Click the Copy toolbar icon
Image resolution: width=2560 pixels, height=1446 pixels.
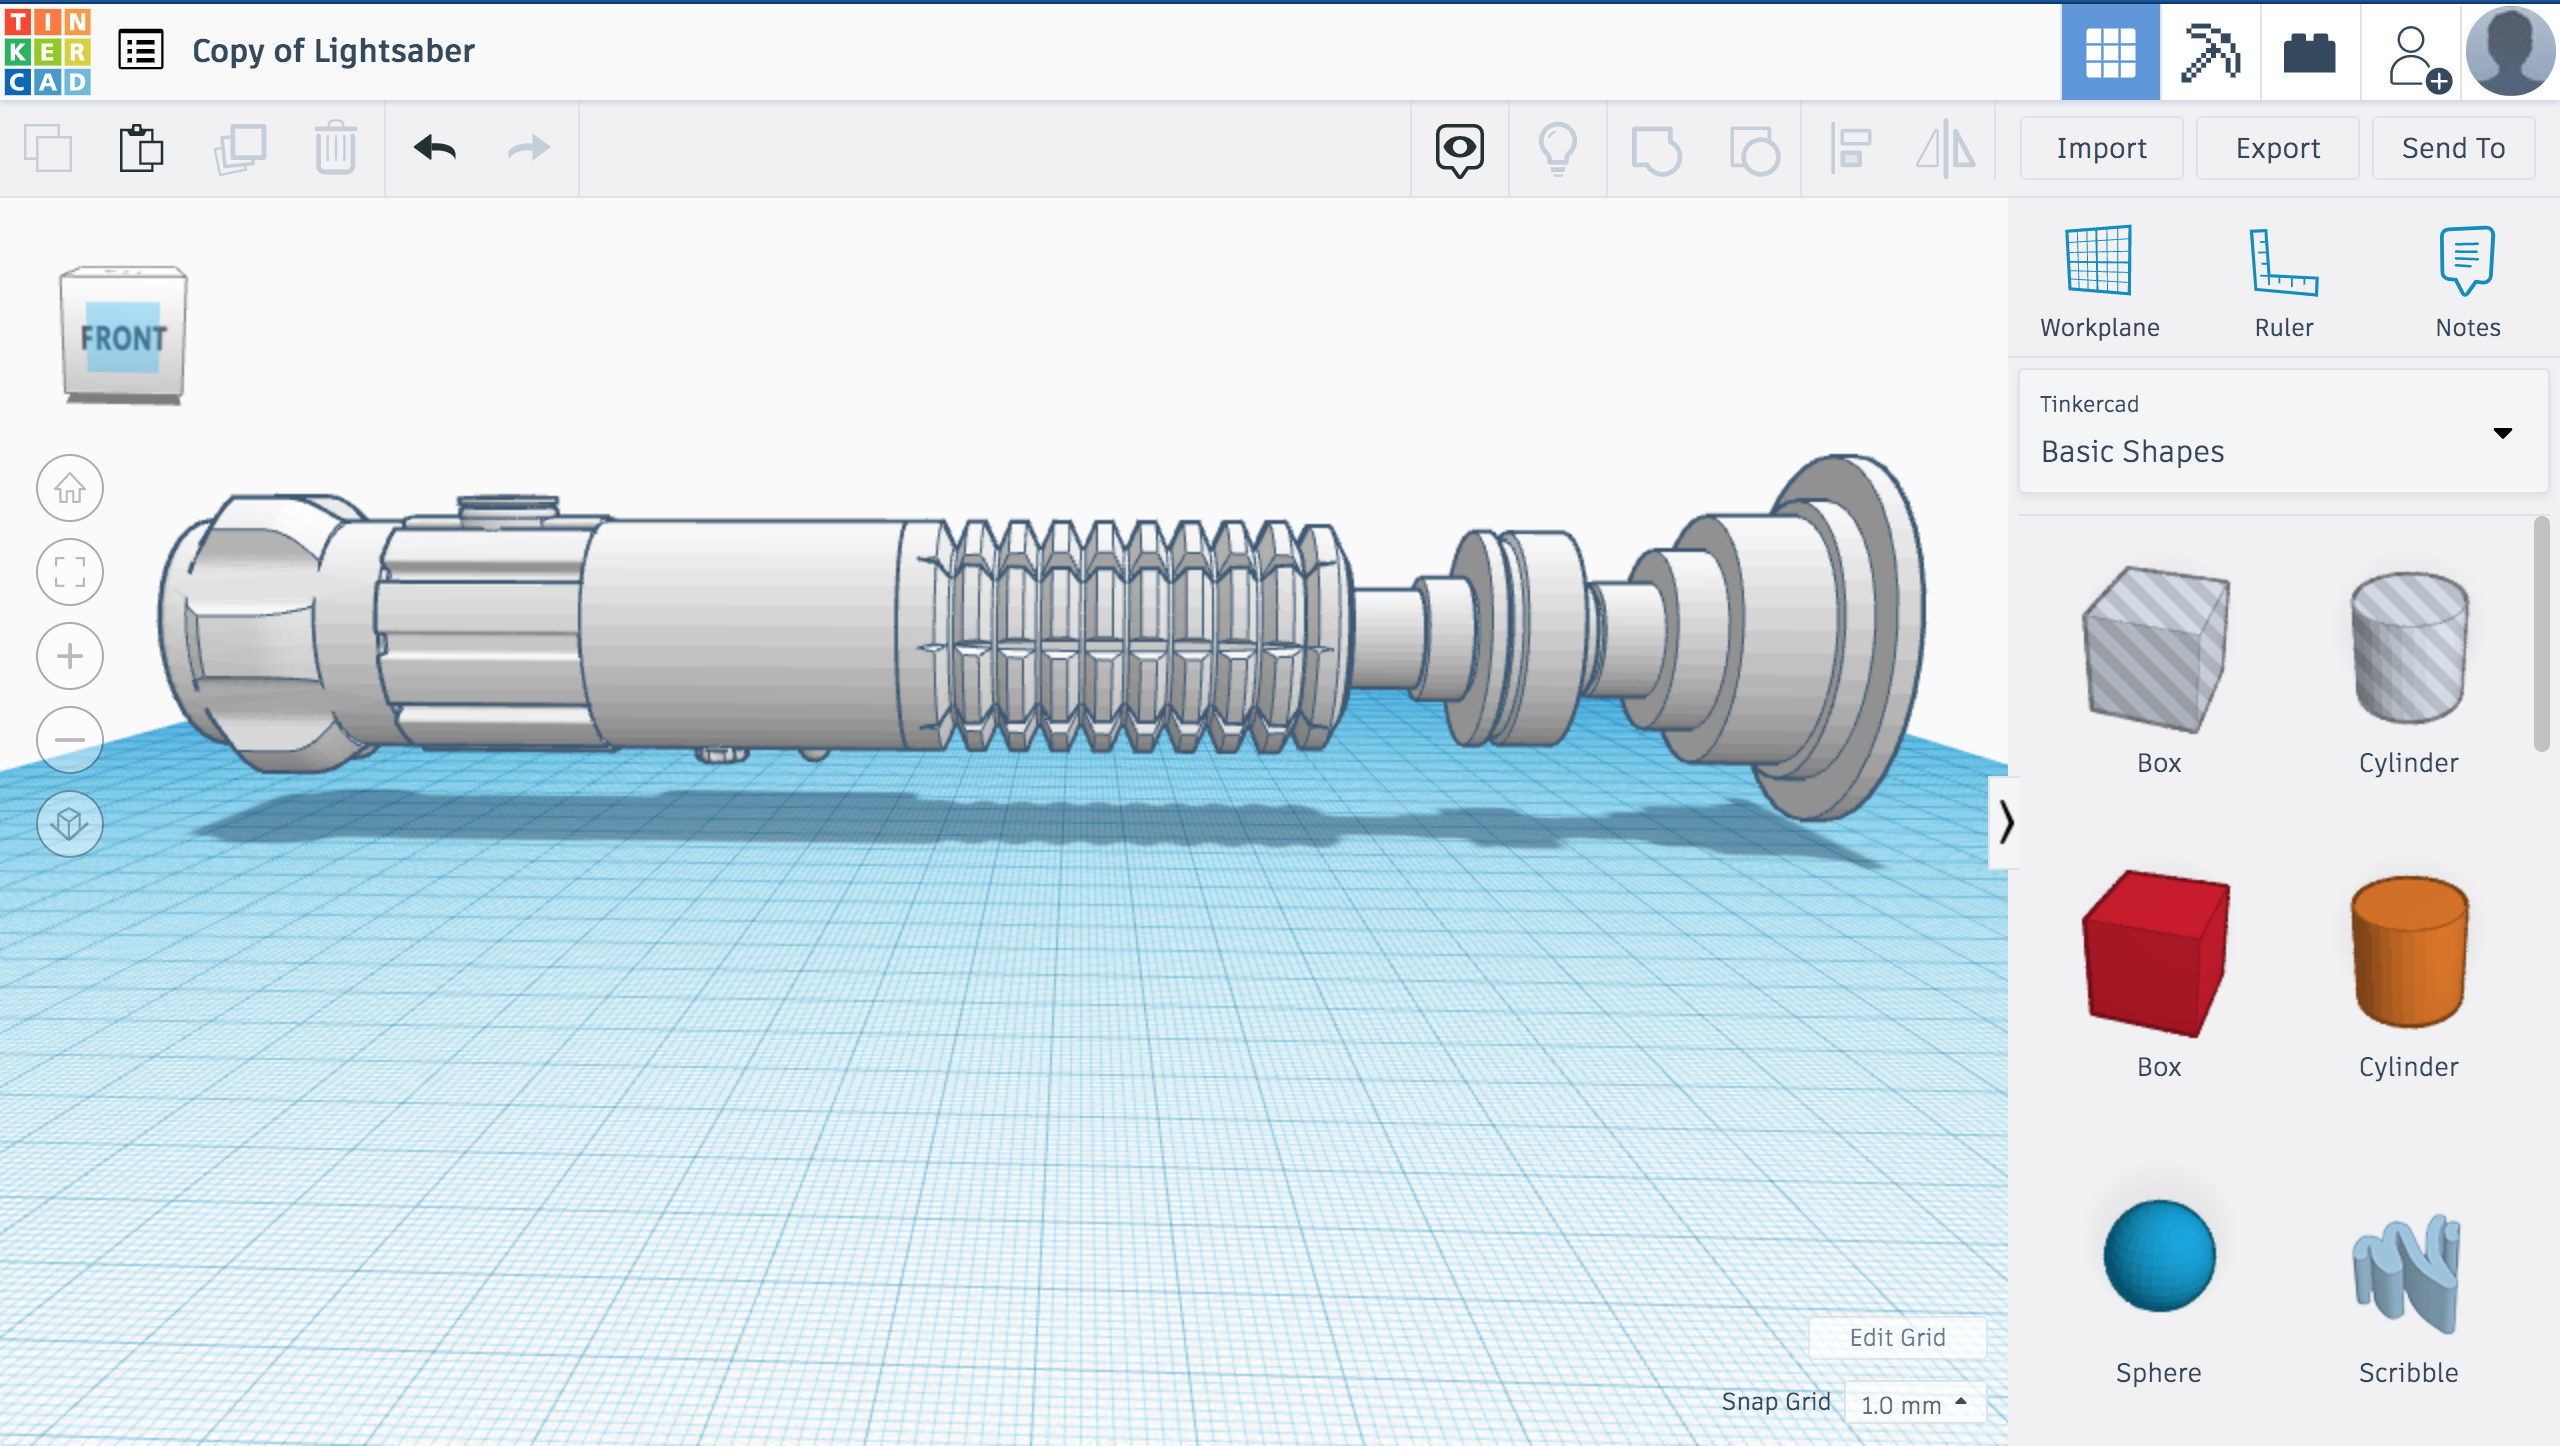(x=47, y=149)
